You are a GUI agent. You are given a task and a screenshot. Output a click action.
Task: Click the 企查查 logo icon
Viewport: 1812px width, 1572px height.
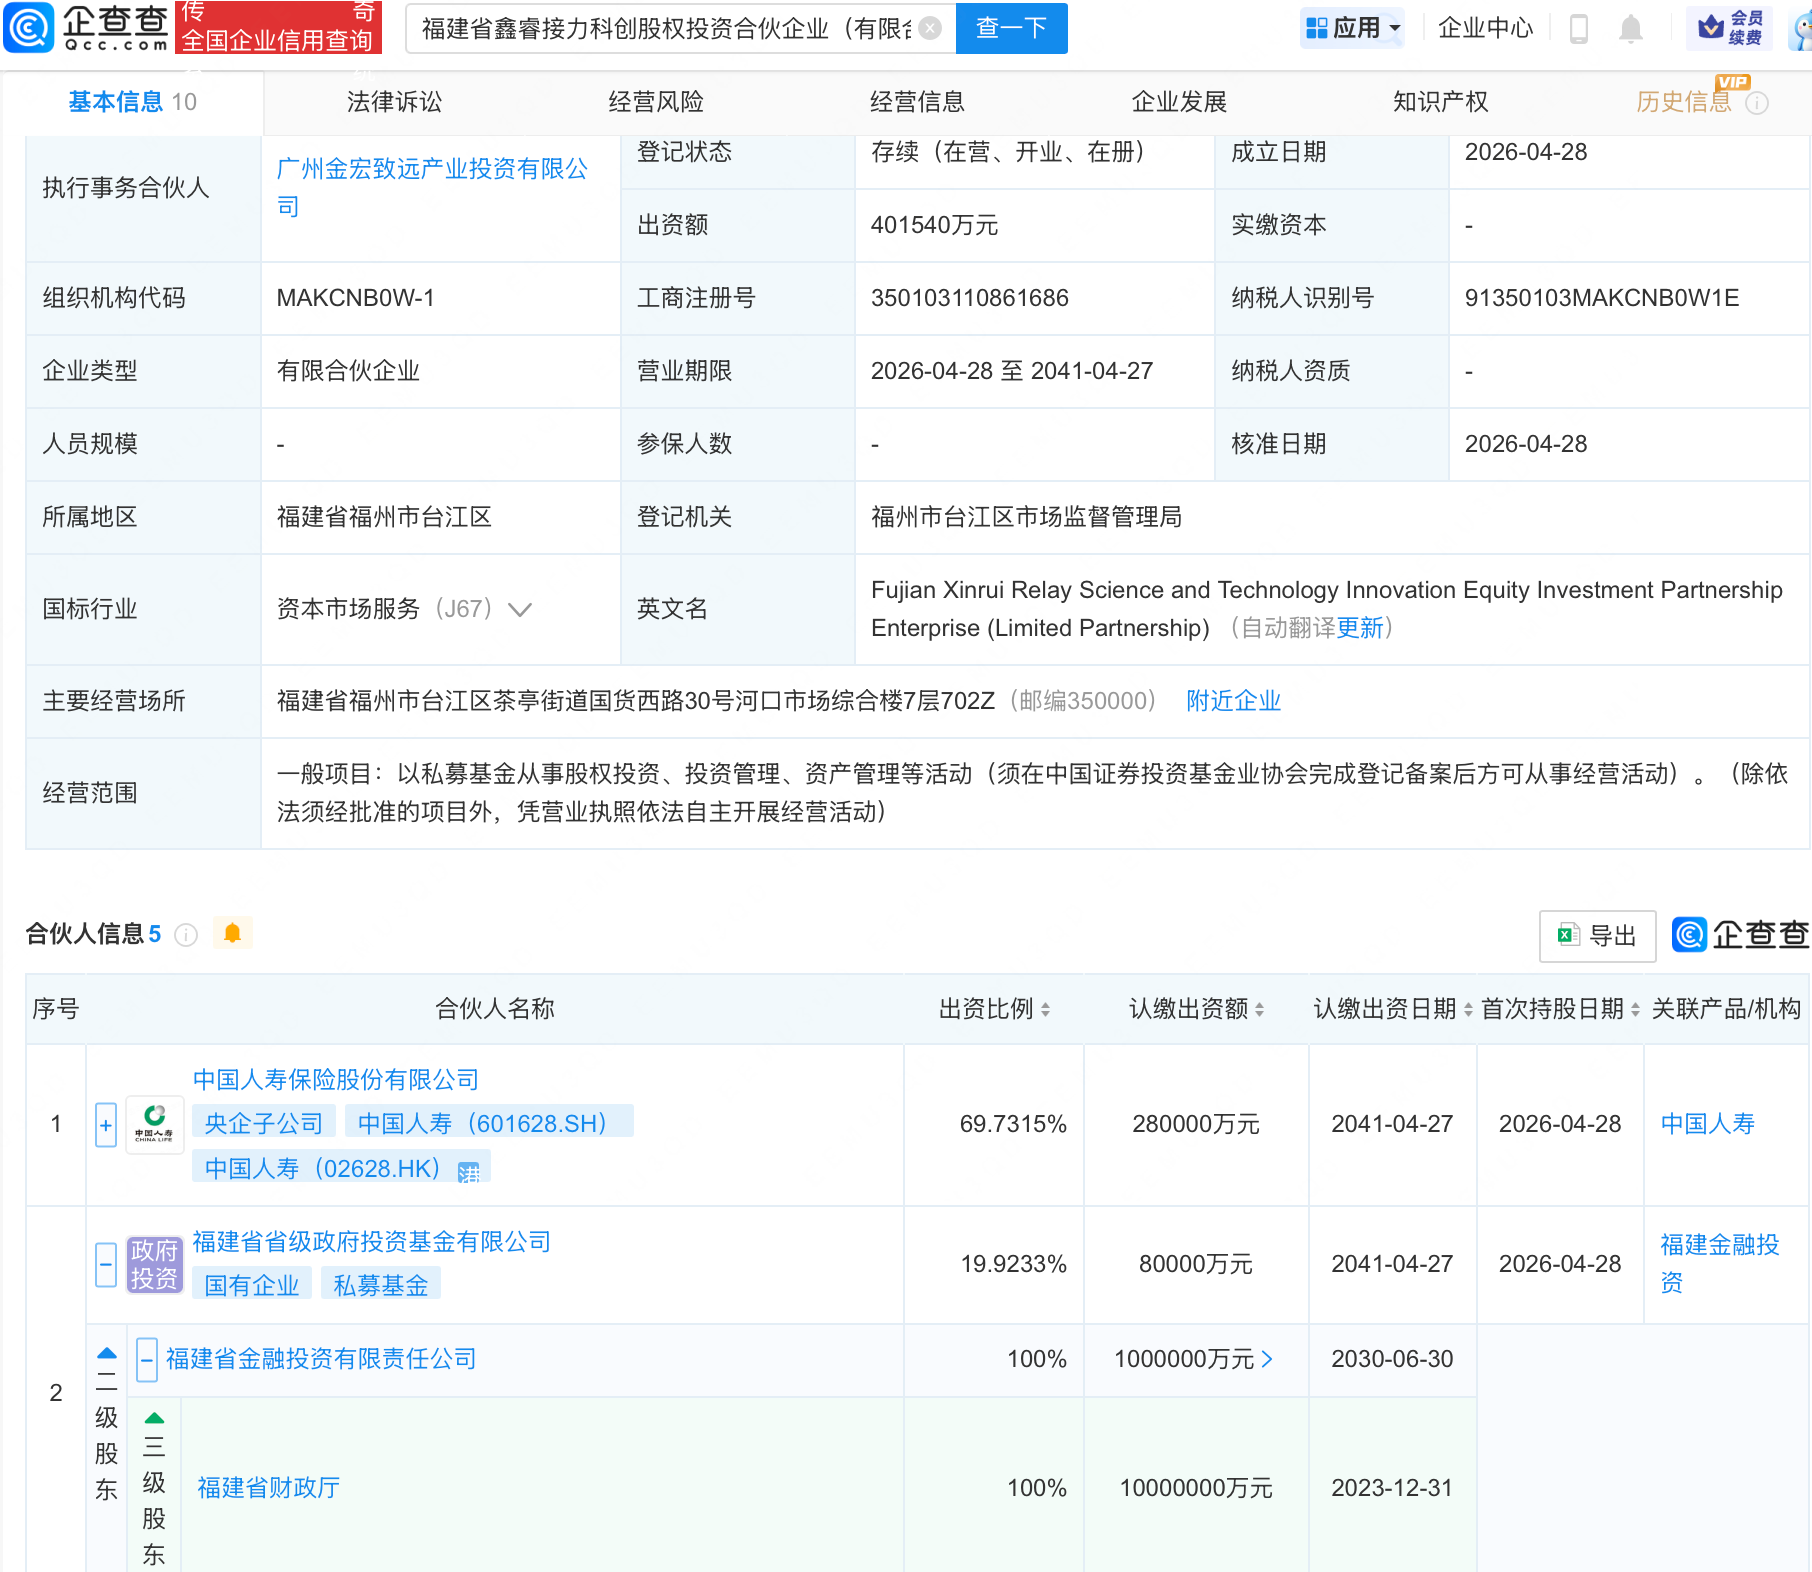click(x=30, y=28)
